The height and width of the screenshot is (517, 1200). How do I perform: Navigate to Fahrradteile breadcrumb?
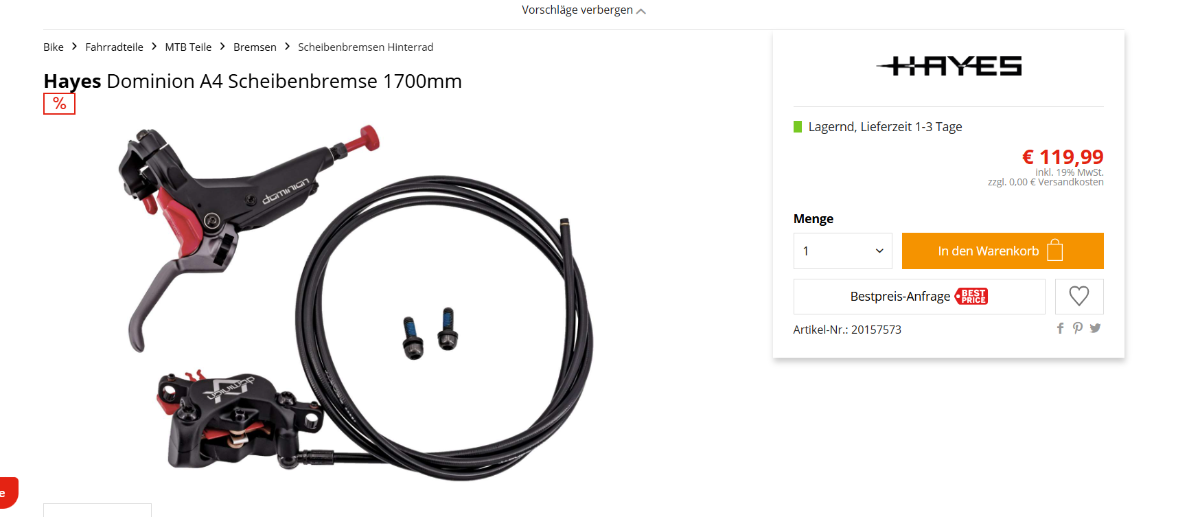[114, 47]
